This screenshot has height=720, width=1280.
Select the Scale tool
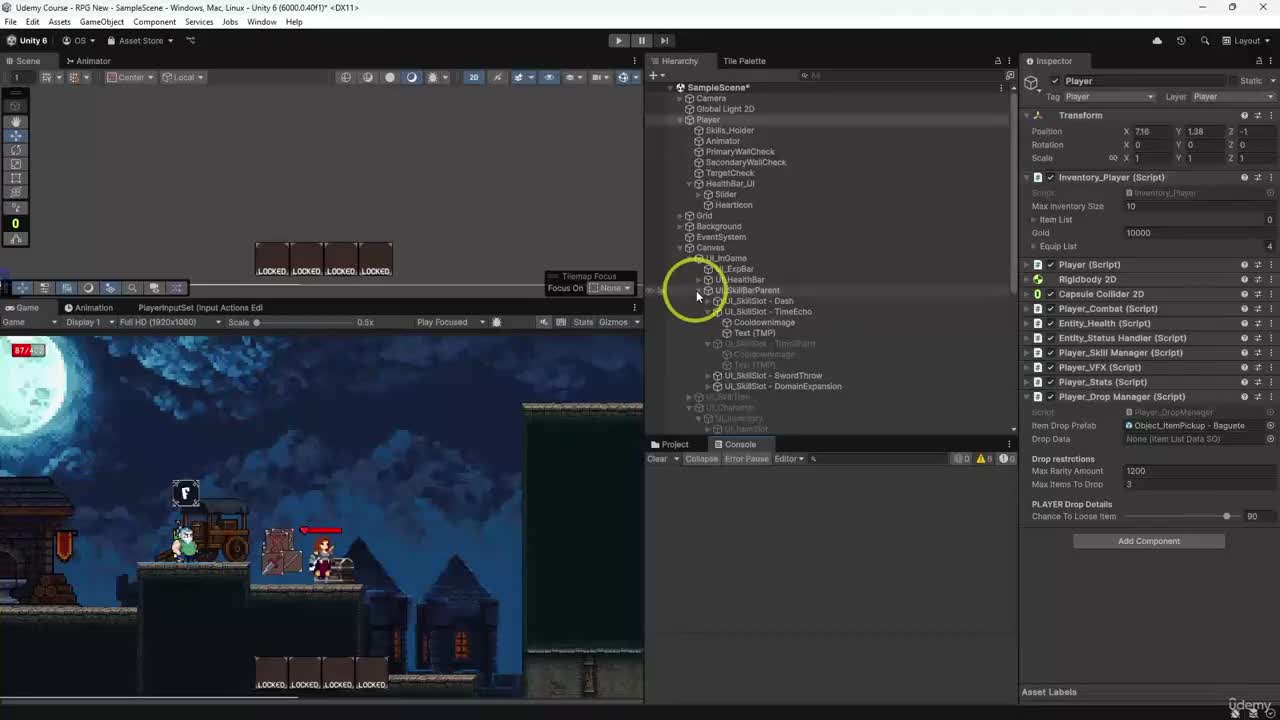coord(15,164)
